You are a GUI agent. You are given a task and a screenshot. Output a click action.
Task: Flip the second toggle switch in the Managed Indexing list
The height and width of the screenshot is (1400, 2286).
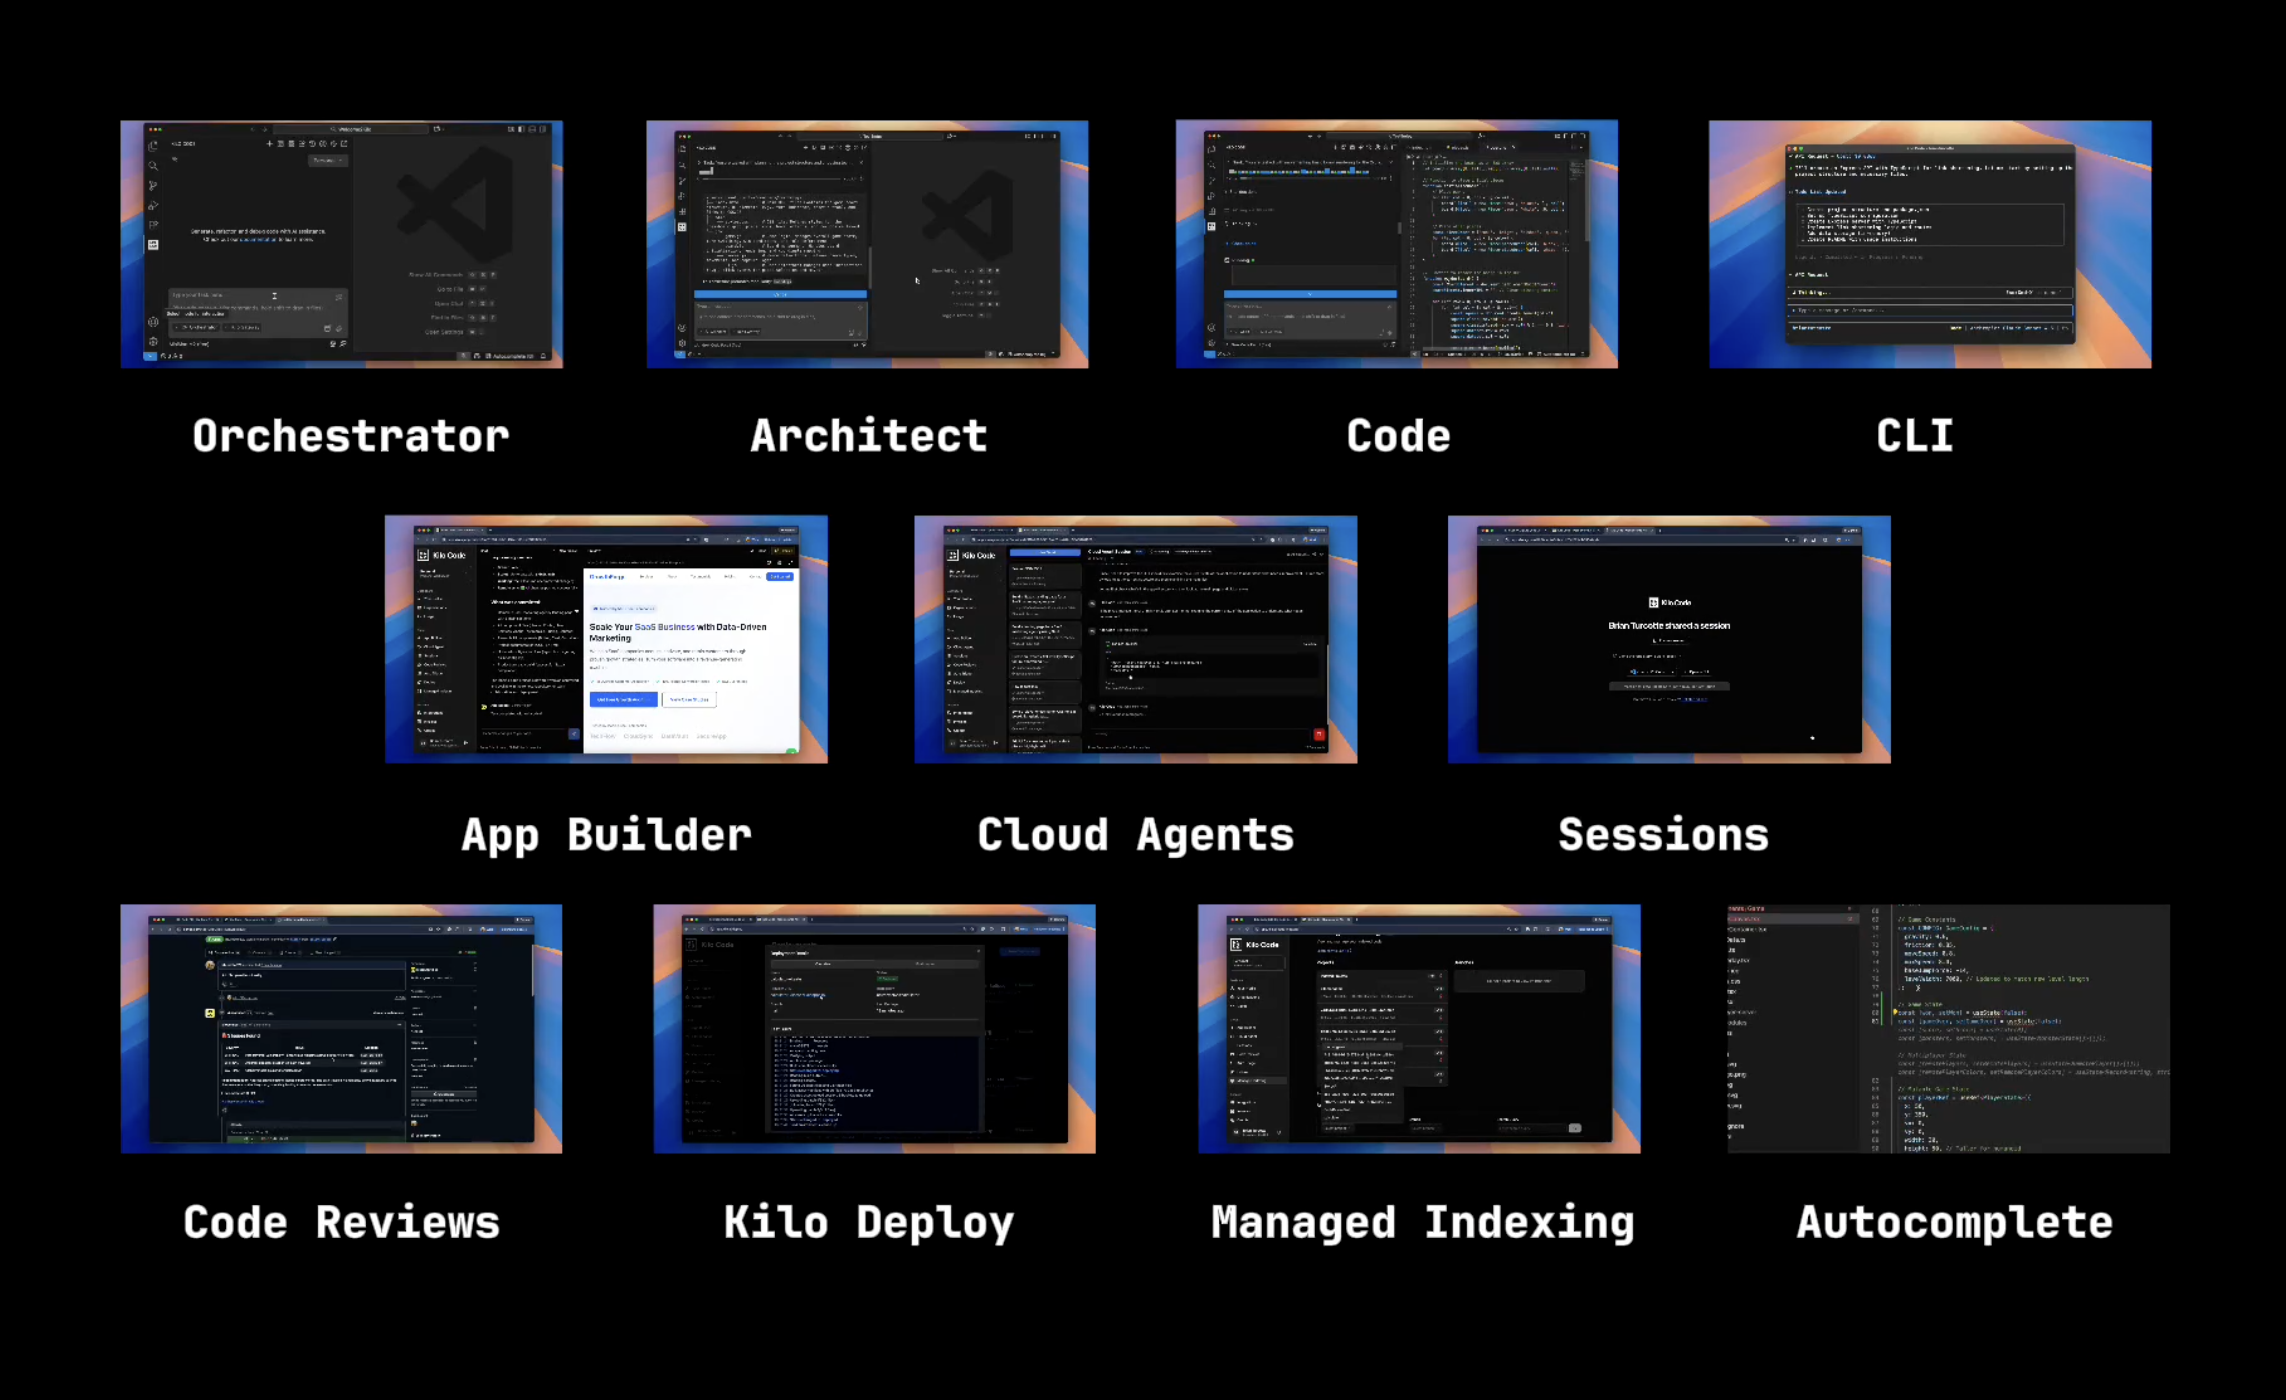[1441, 1010]
